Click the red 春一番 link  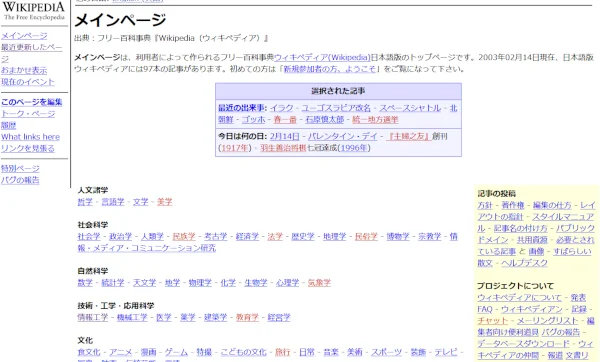pos(285,119)
